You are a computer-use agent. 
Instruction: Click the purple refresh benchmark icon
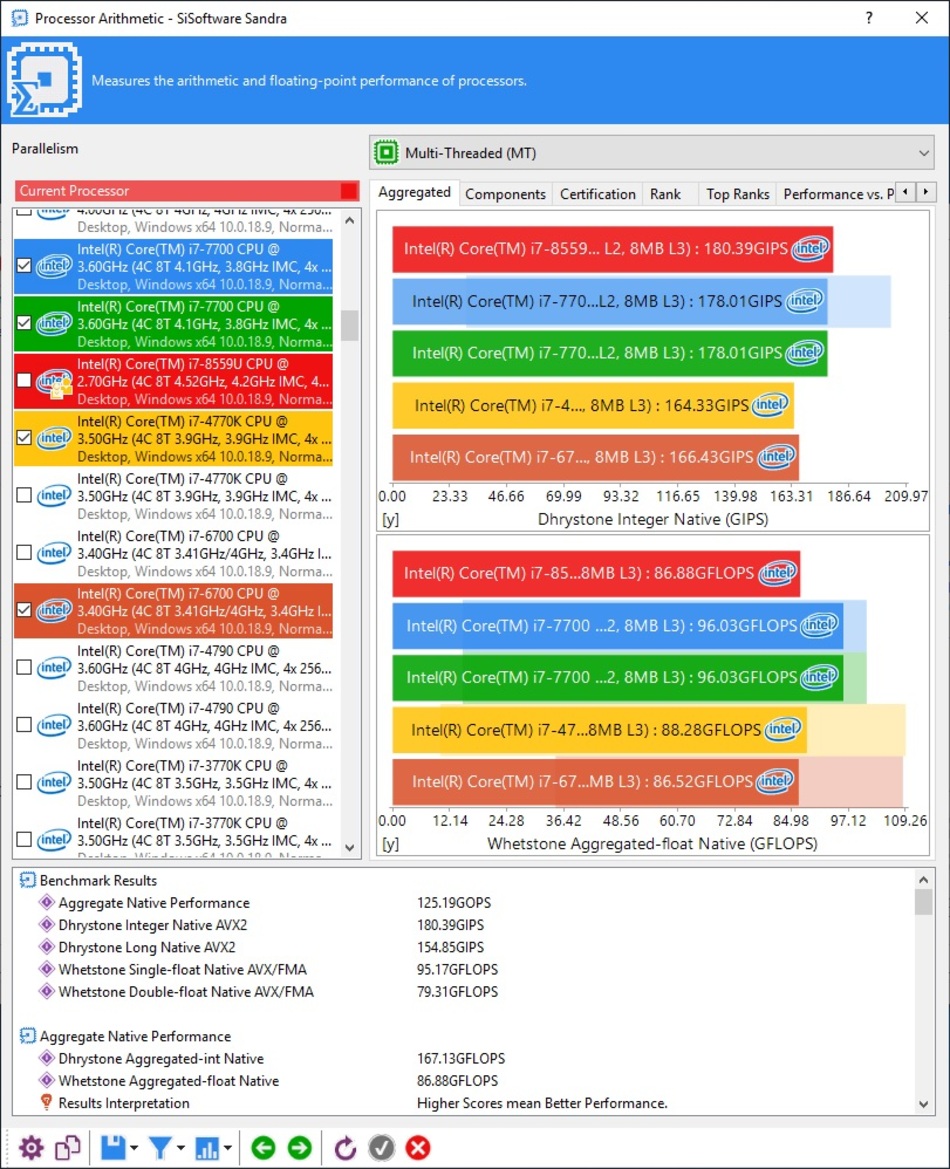[x=345, y=1147]
